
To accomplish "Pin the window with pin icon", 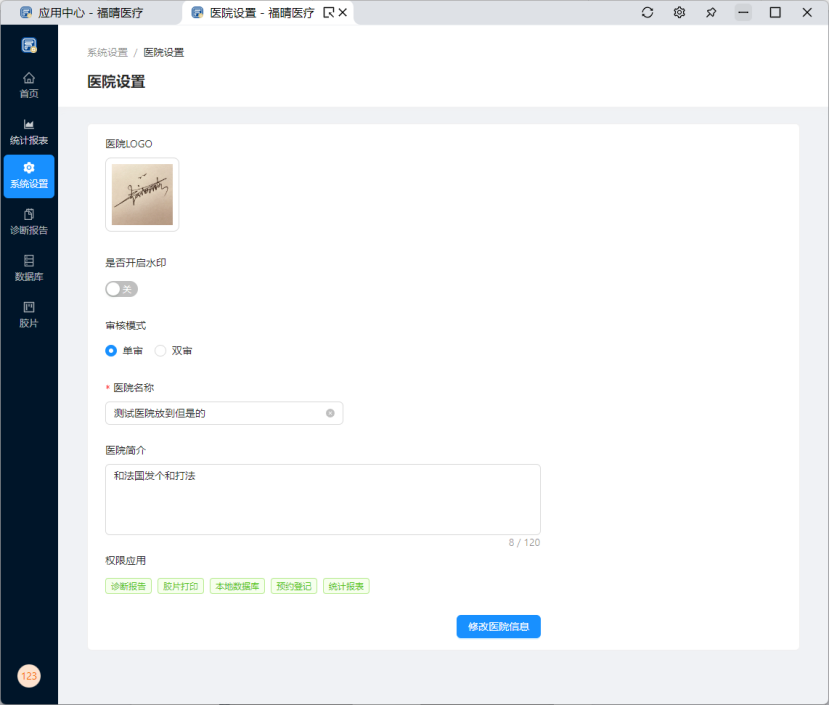I will (x=711, y=13).
